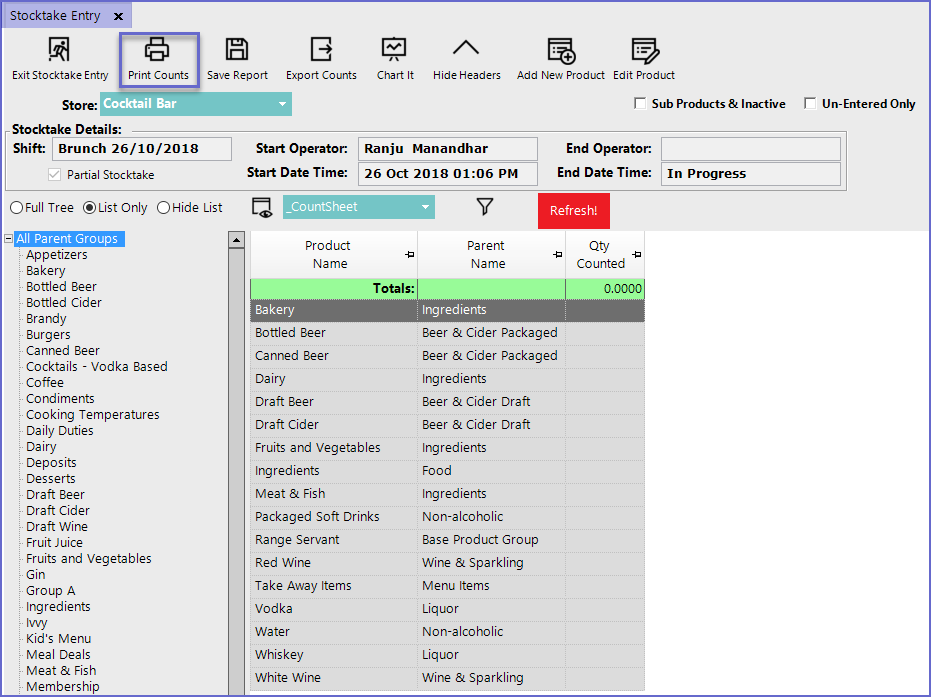Collapse the All Parent Groups tree node
Screen dimensions: 931x697
9,239
